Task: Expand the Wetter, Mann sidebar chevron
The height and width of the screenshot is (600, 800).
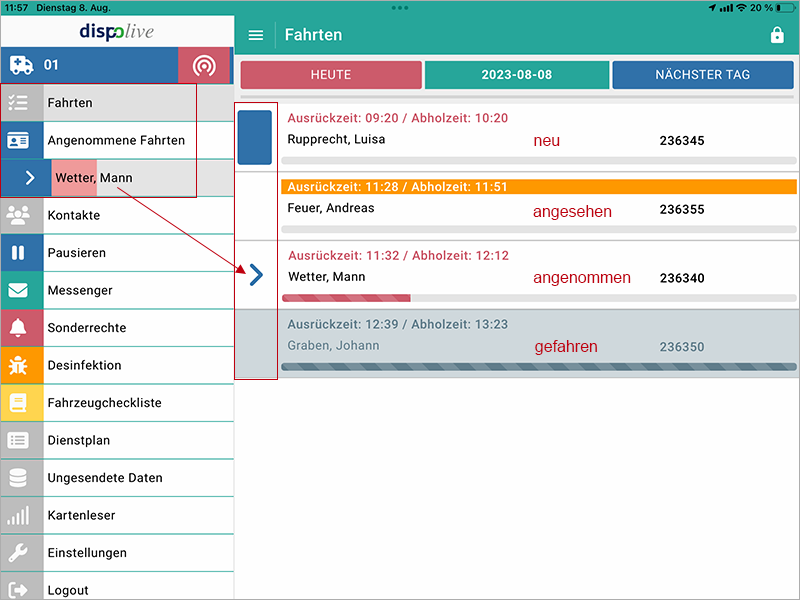Action: pyautogui.click(x=30, y=178)
